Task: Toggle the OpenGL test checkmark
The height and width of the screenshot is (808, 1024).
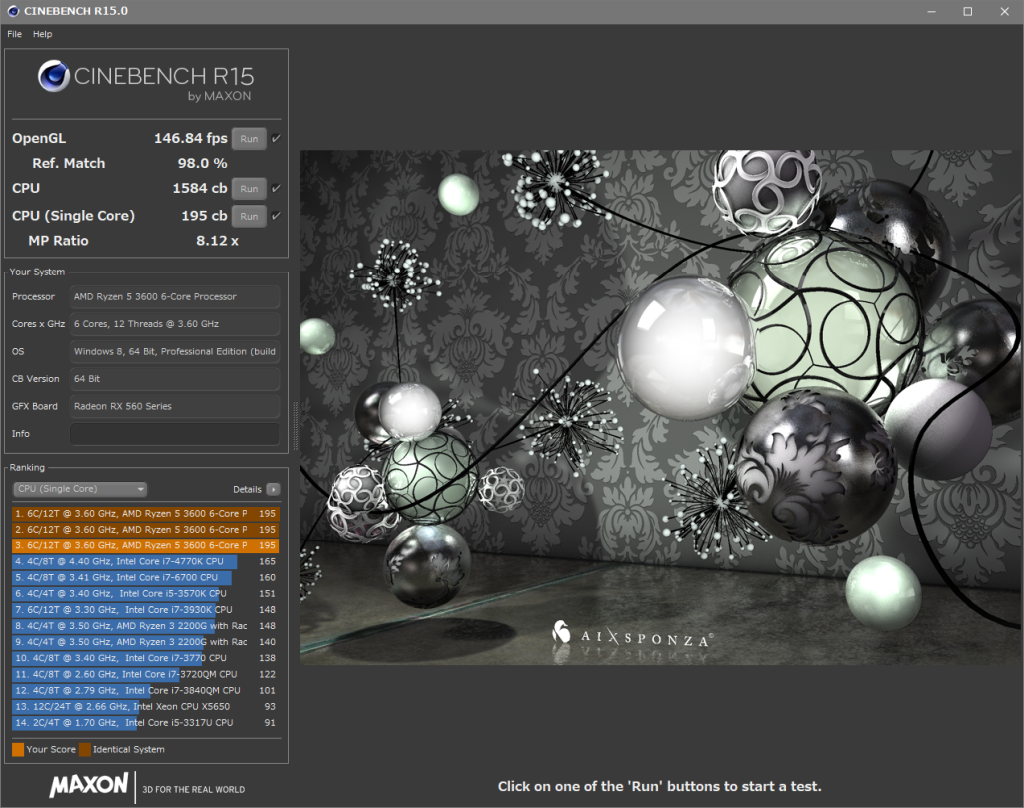Action: click(x=276, y=138)
